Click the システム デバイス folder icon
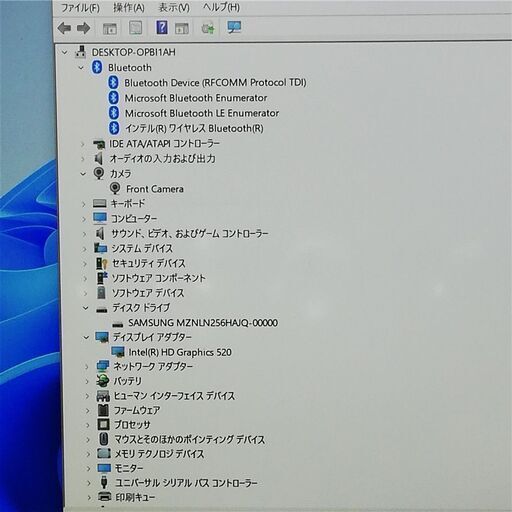 tap(100, 248)
